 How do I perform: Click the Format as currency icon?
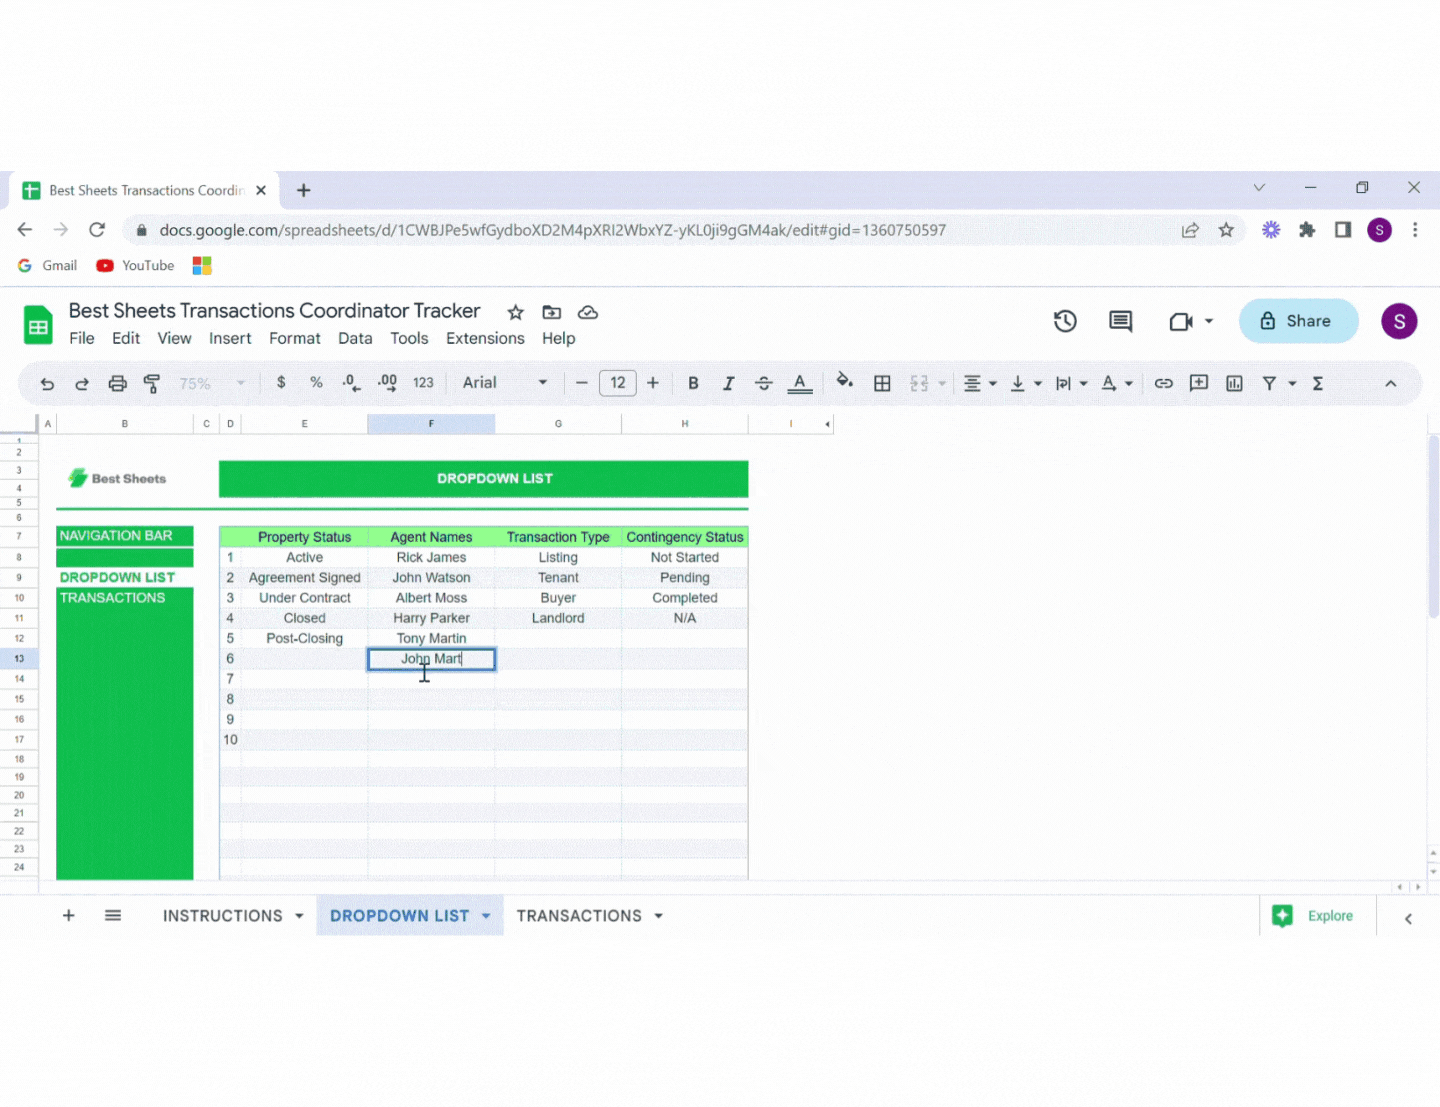click(x=281, y=383)
